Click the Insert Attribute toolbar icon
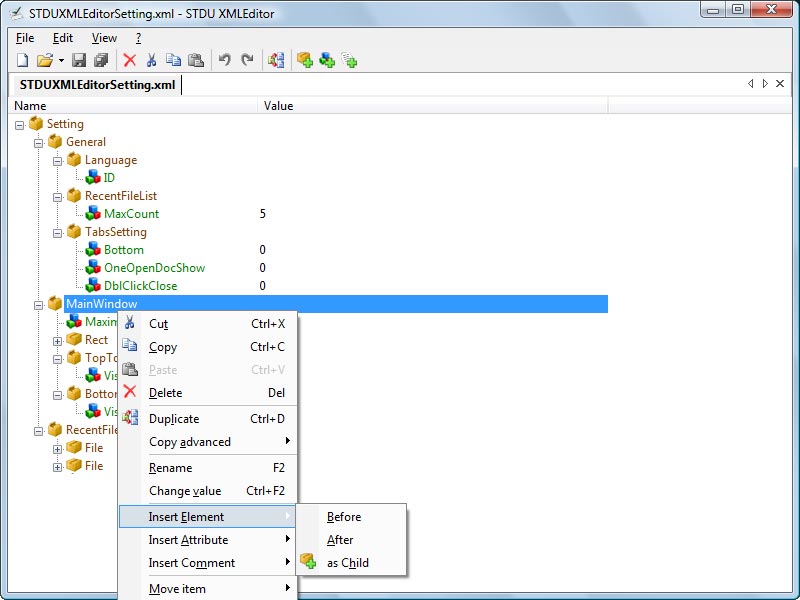 tap(326, 60)
